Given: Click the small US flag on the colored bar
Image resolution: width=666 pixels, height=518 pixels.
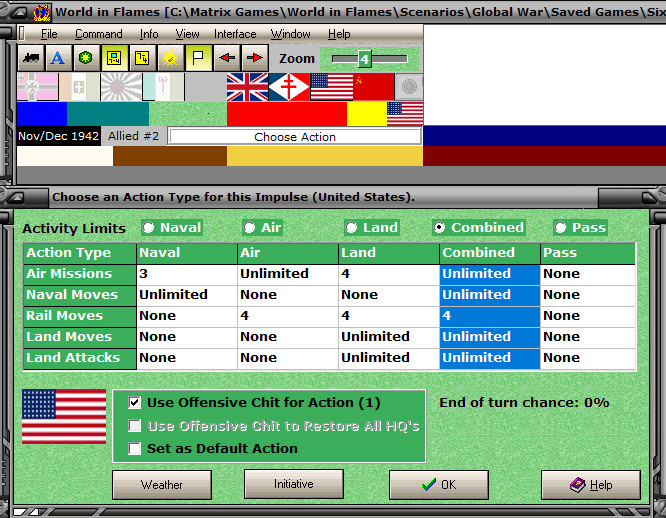Looking at the screenshot, I should [x=405, y=114].
